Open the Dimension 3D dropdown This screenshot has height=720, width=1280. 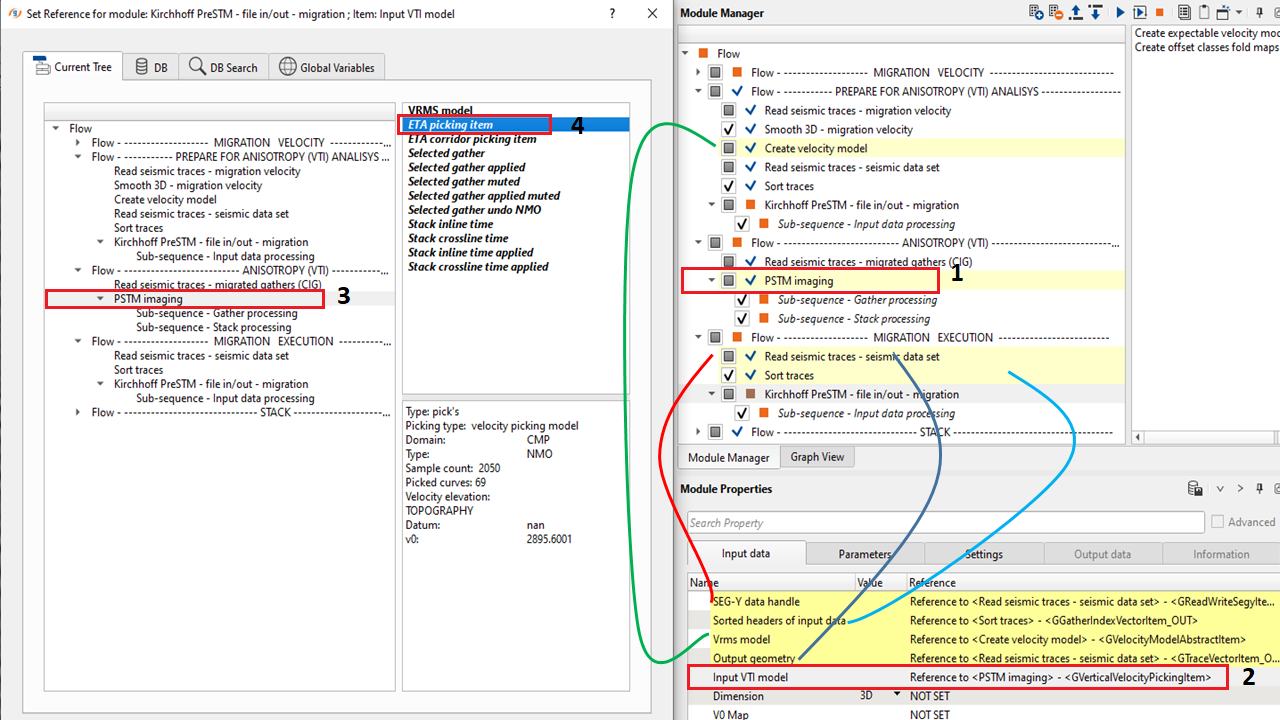point(897,695)
